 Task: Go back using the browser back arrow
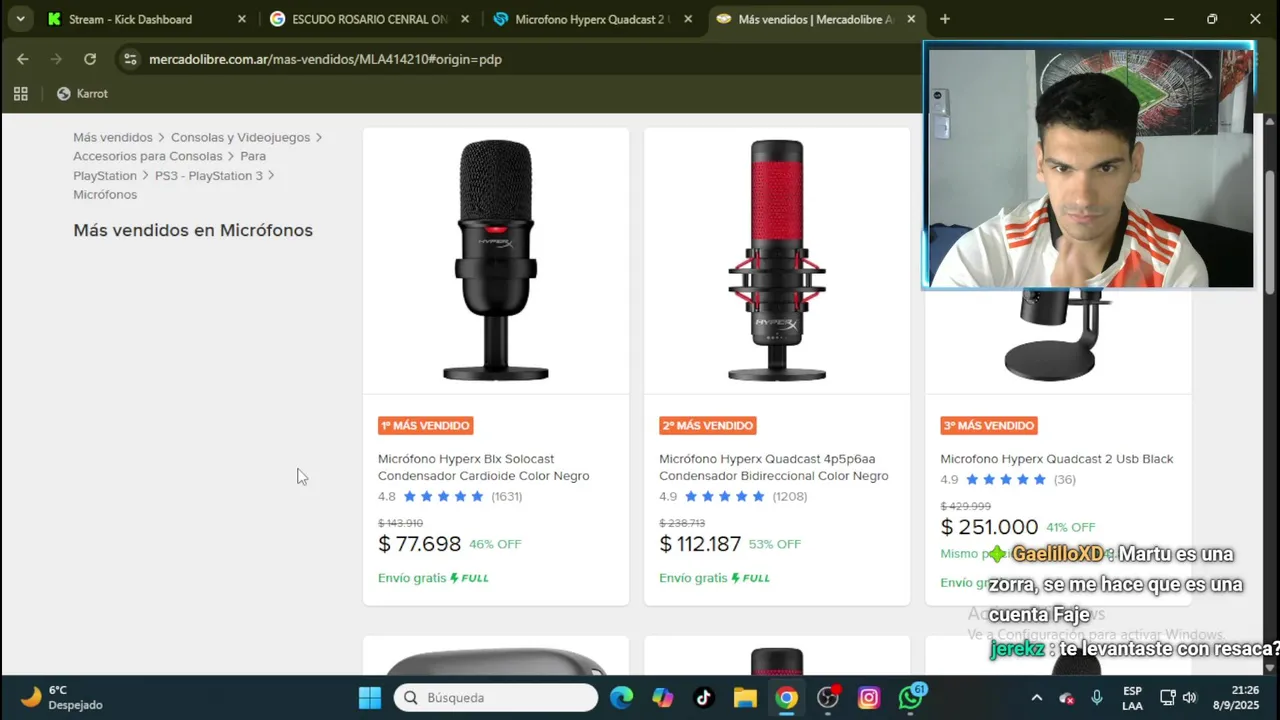23,59
